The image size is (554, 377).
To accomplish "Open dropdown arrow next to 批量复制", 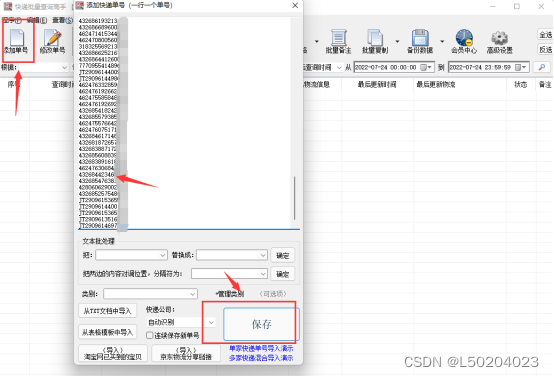I will coord(397,41).
